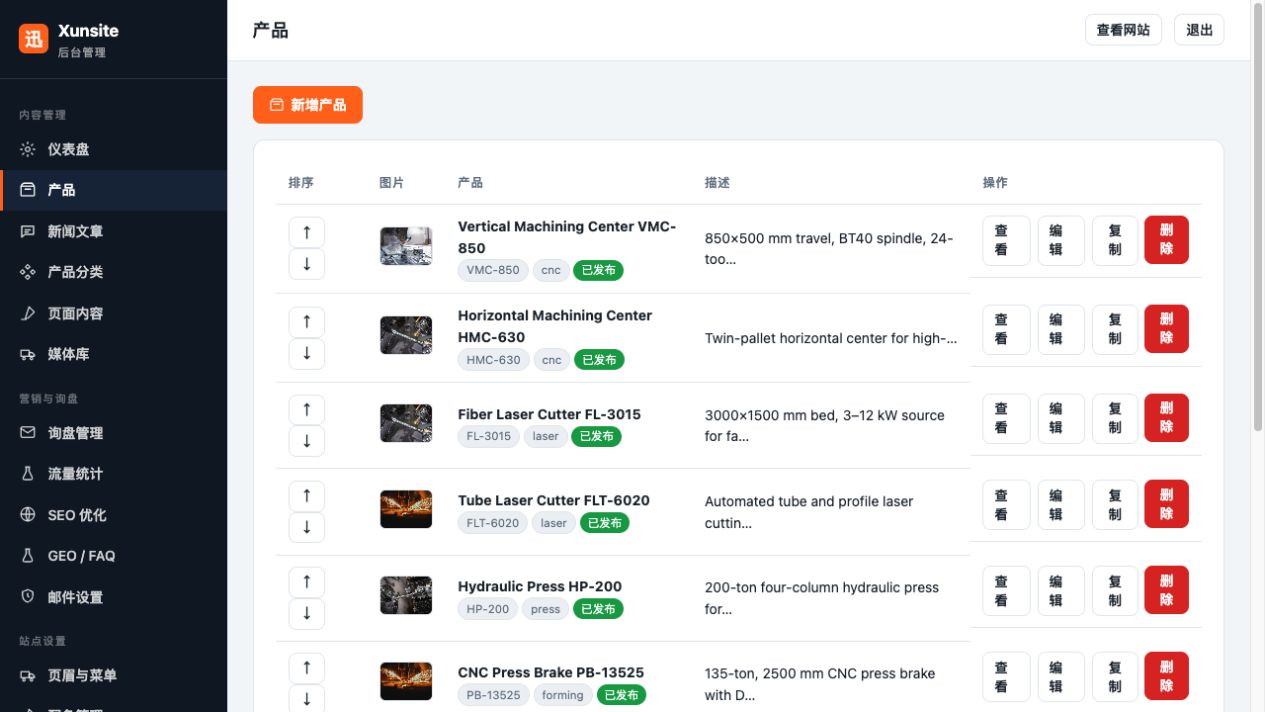Open 询盘管理 from the sidebar

(114, 433)
